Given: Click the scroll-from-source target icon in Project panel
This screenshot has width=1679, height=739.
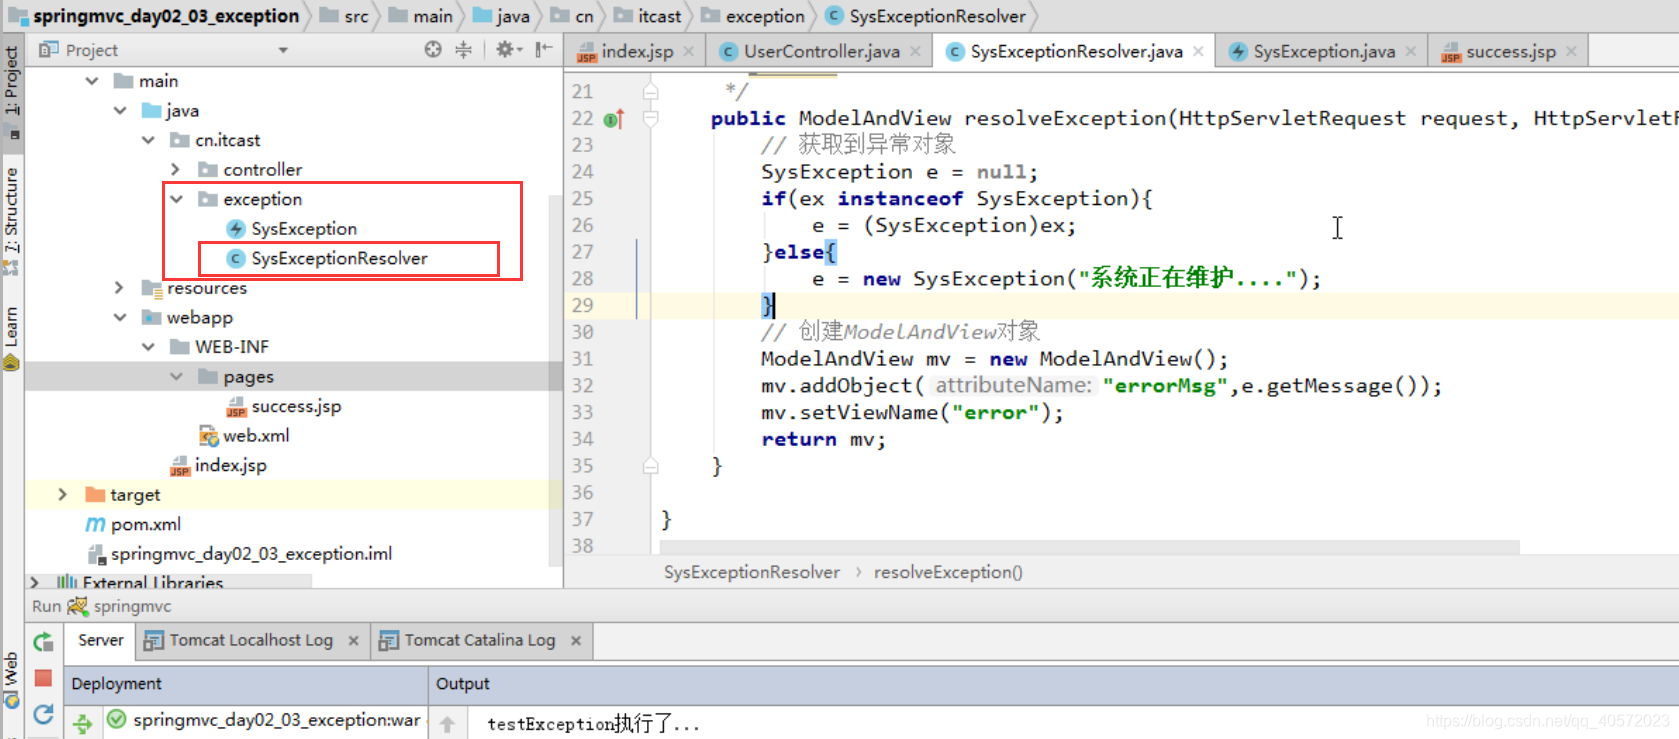Looking at the screenshot, I should [433, 49].
